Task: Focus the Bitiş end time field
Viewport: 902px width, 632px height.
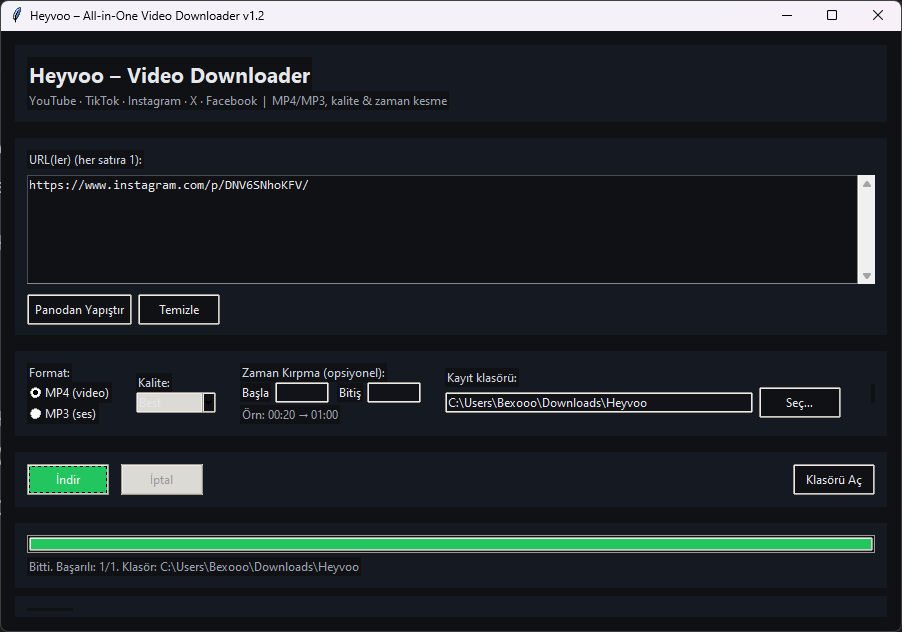Action: pyautogui.click(x=394, y=393)
